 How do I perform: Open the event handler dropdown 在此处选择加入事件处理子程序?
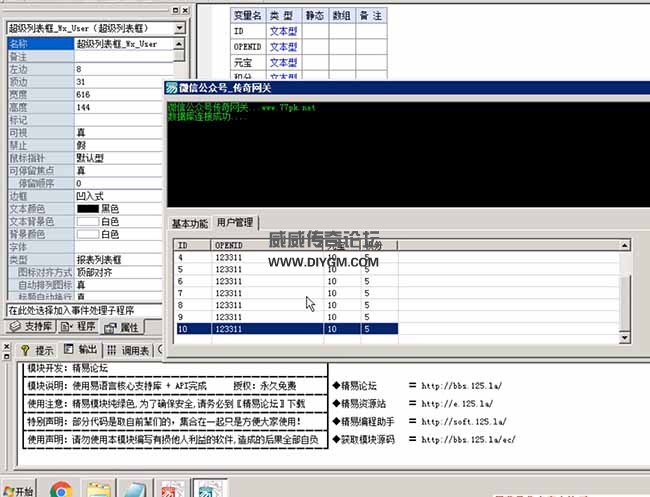pos(85,310)
